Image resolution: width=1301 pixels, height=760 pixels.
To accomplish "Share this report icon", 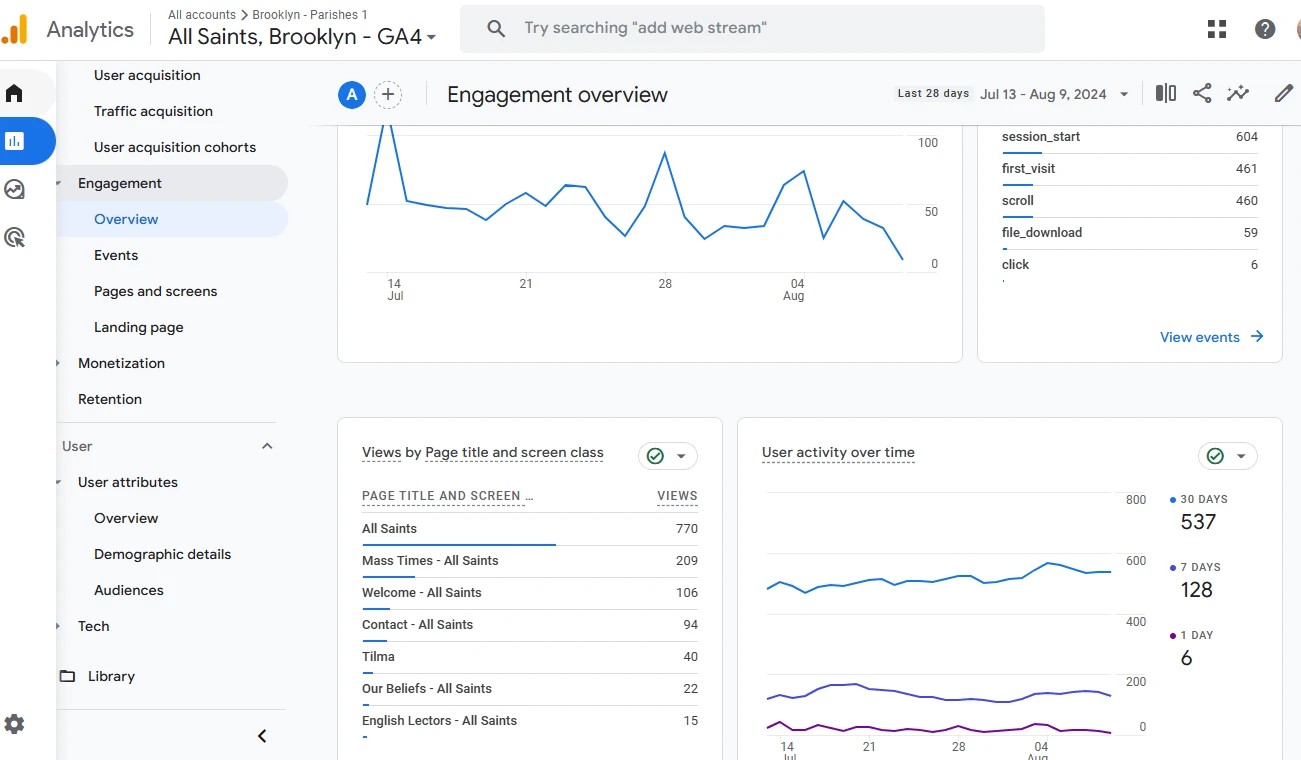I will coord(1202,93).
